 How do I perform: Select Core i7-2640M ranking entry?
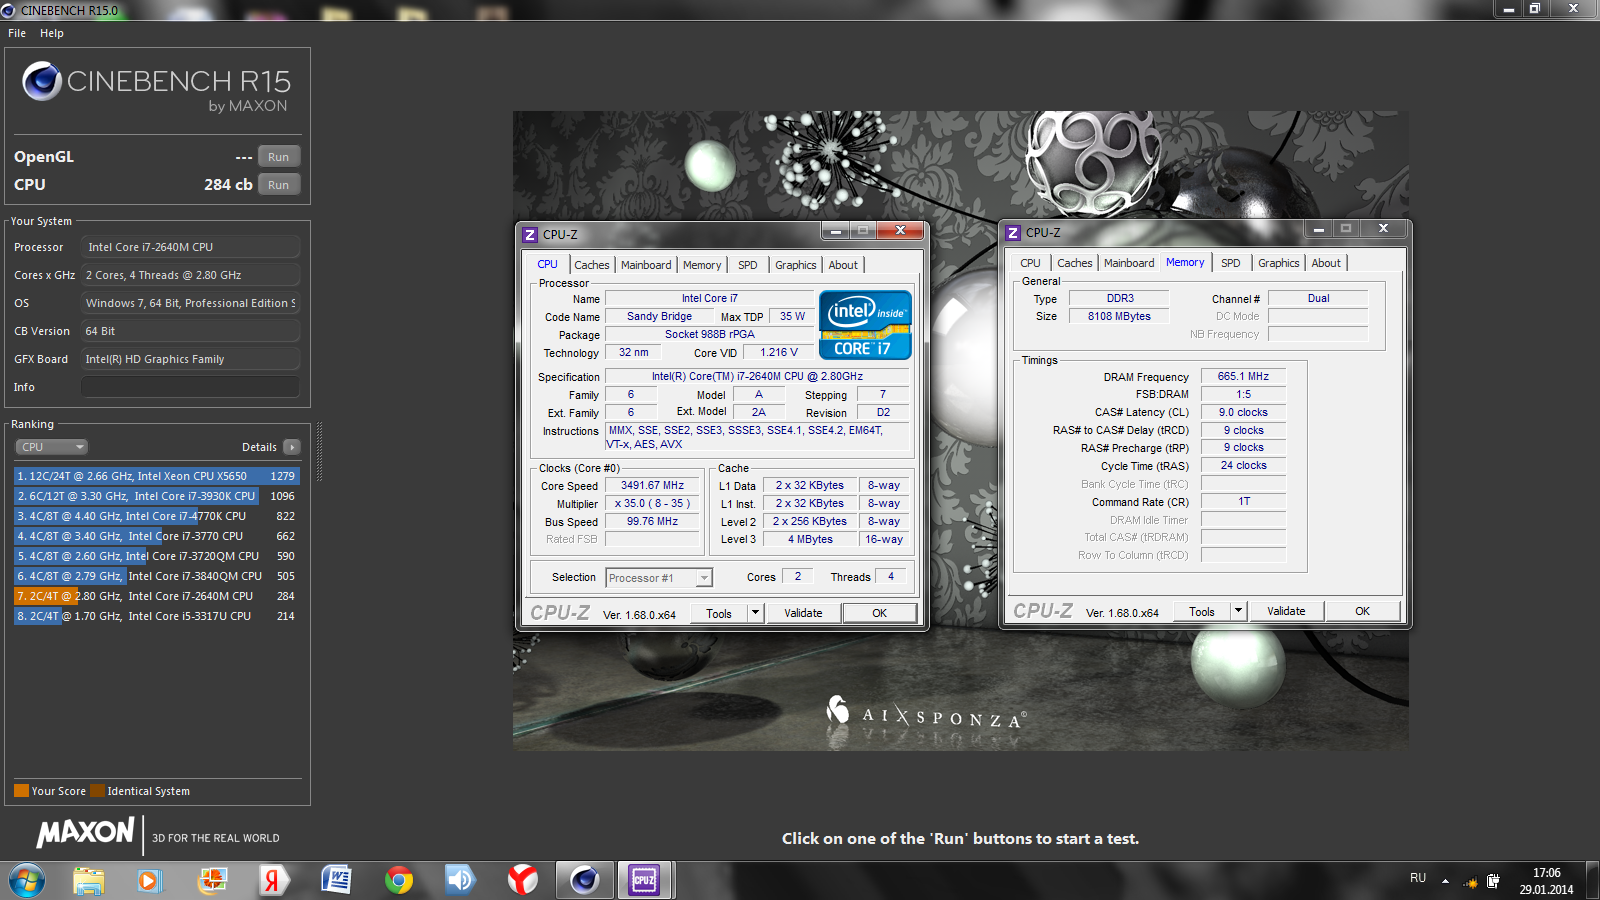click(156, 596)
